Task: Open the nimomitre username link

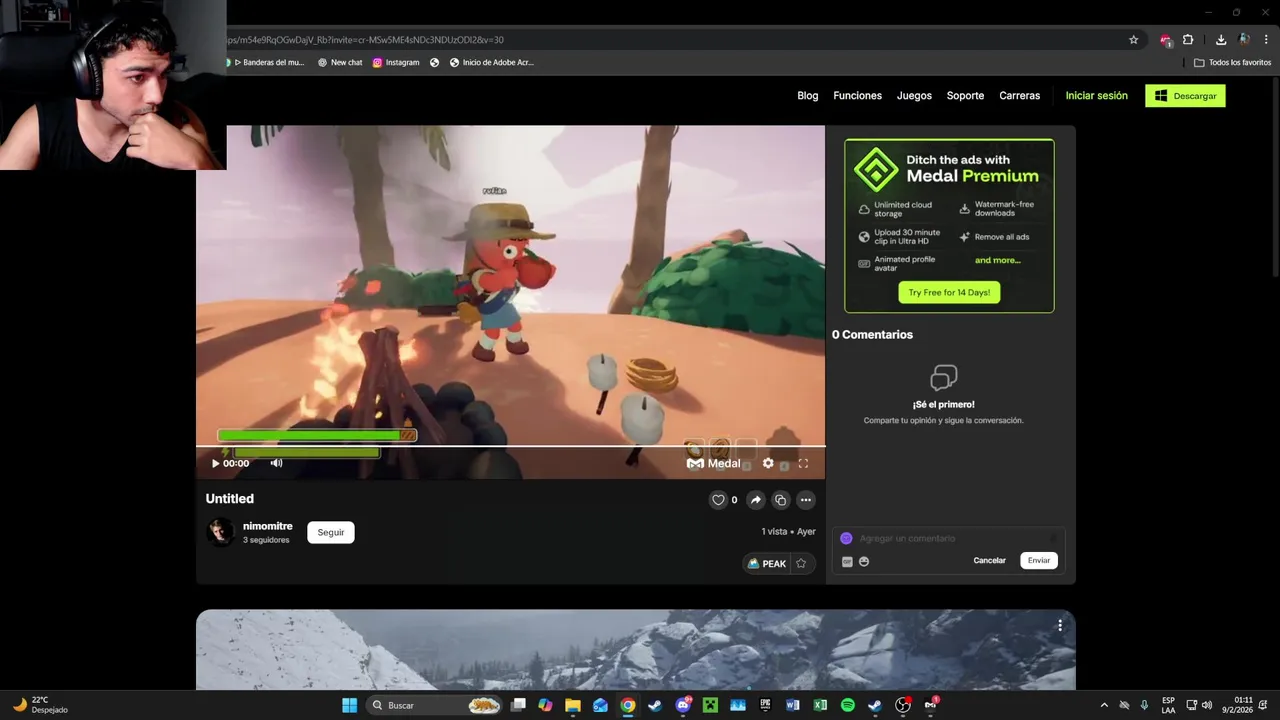Action: (268, 526)
